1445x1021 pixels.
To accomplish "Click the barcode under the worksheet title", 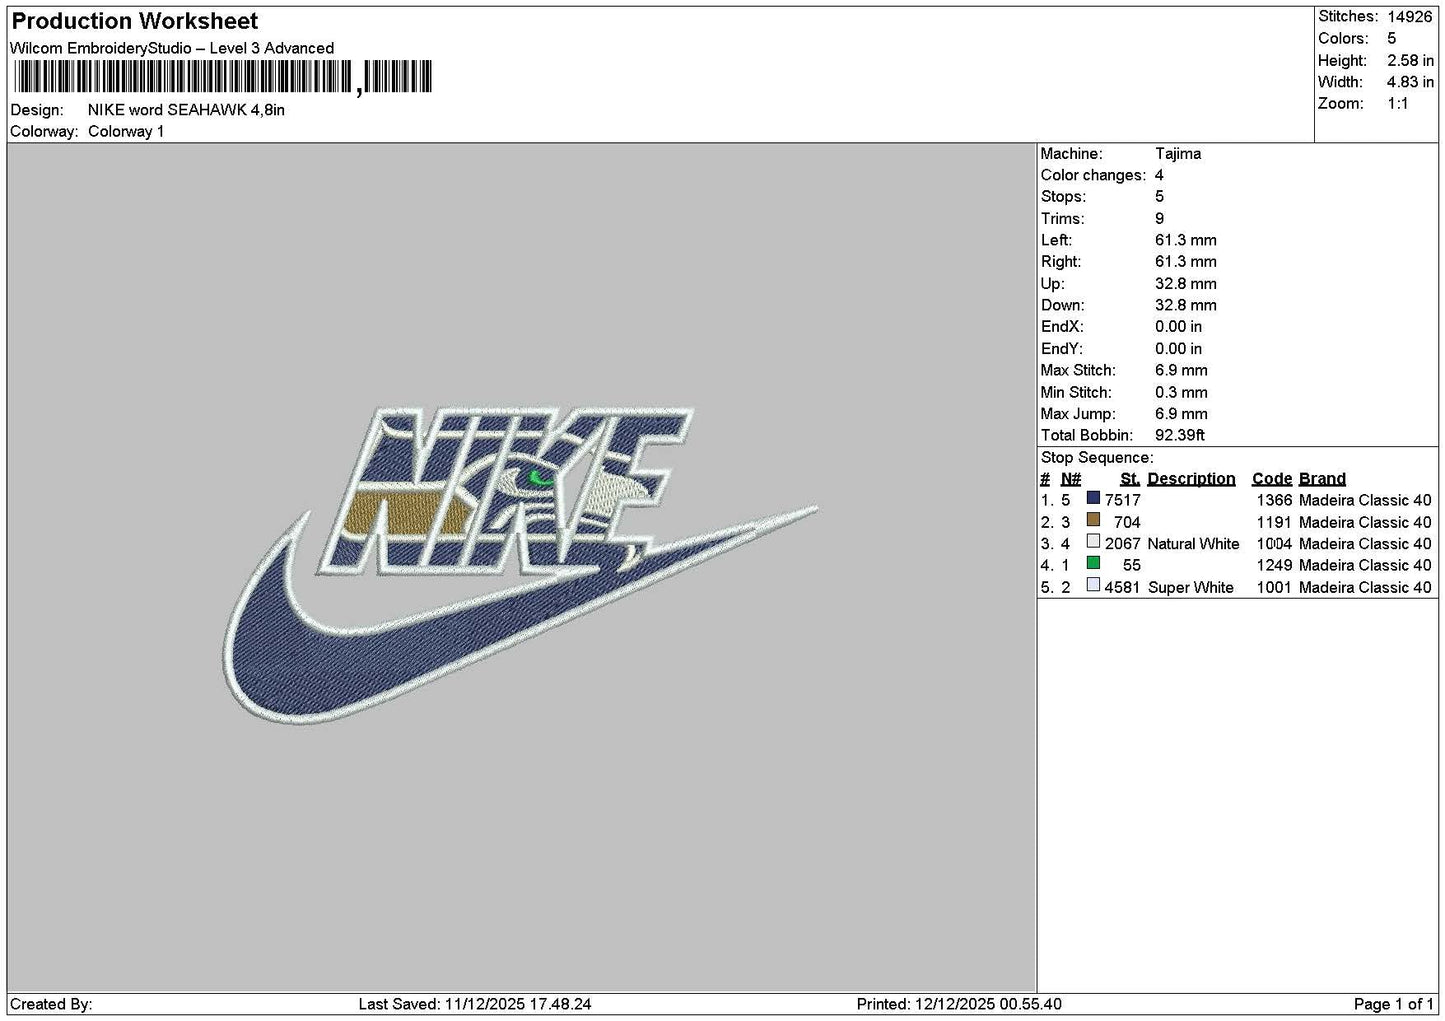I will pyautogui.click(x=222, y=77).
